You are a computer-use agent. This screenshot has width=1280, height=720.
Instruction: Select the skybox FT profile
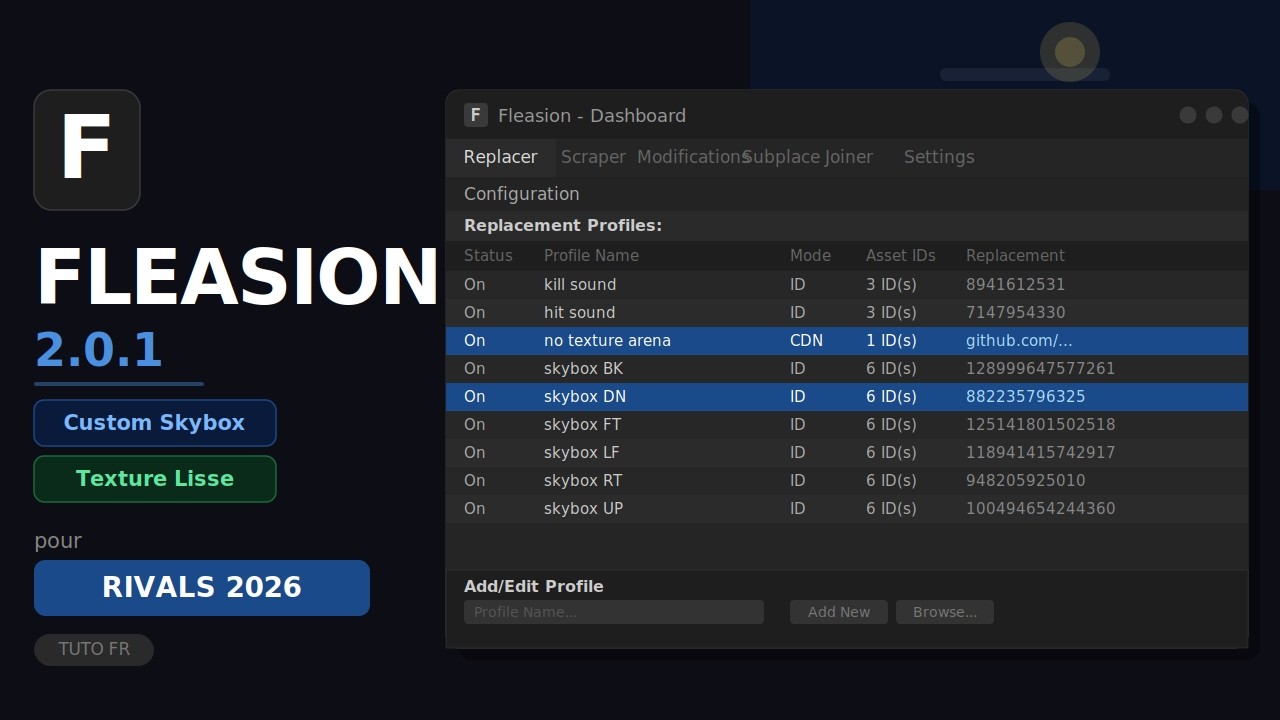pos(847,425)
